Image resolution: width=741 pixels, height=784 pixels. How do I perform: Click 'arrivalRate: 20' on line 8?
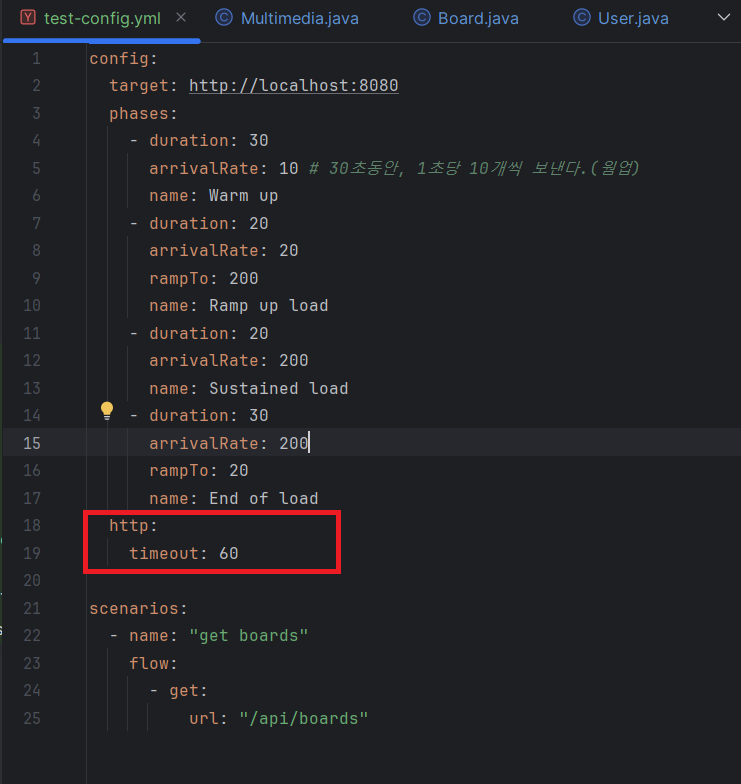224,250
